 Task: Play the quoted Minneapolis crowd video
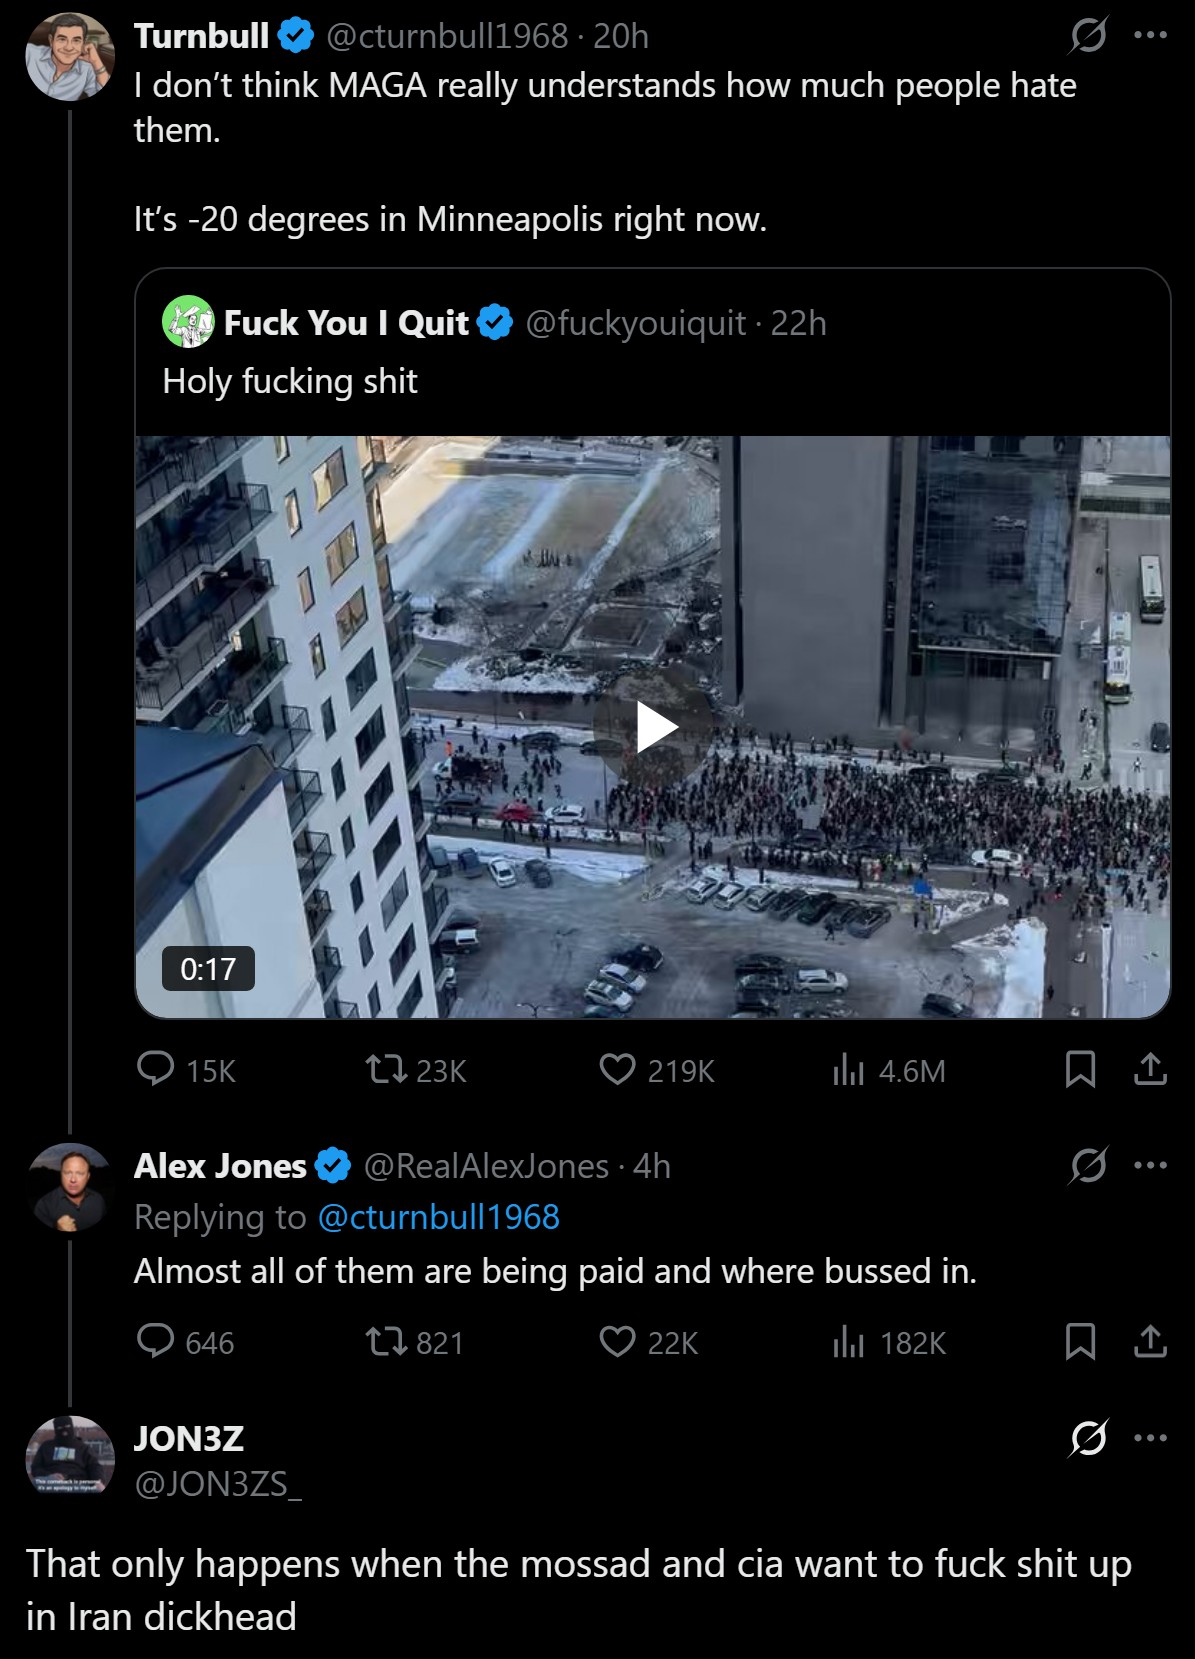tap(656, 727)
